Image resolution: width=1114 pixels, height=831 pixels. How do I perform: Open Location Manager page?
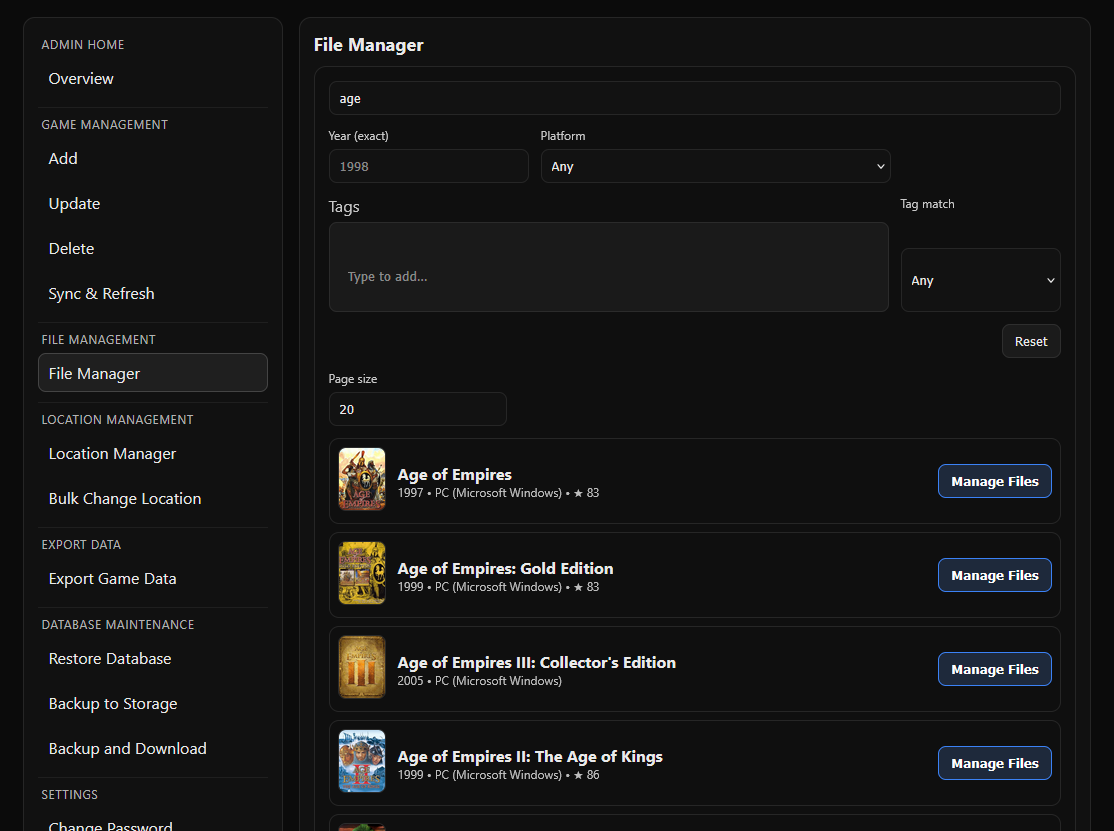[x=153, y=454]
